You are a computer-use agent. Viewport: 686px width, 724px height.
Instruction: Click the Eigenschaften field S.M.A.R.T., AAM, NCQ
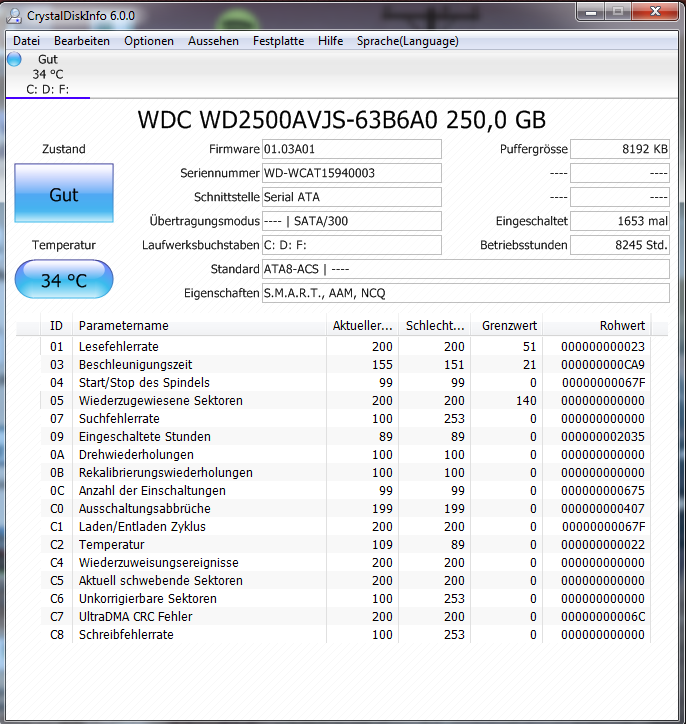[x=466, y=293]
